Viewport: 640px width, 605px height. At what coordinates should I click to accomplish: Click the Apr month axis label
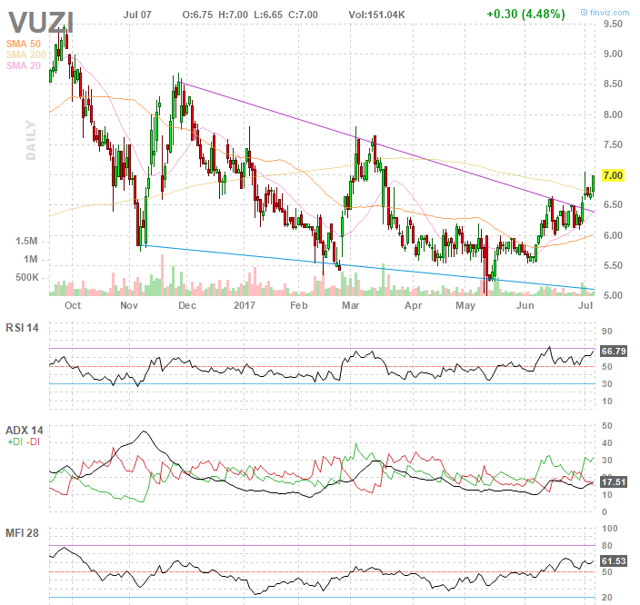[x=413, y=305]
